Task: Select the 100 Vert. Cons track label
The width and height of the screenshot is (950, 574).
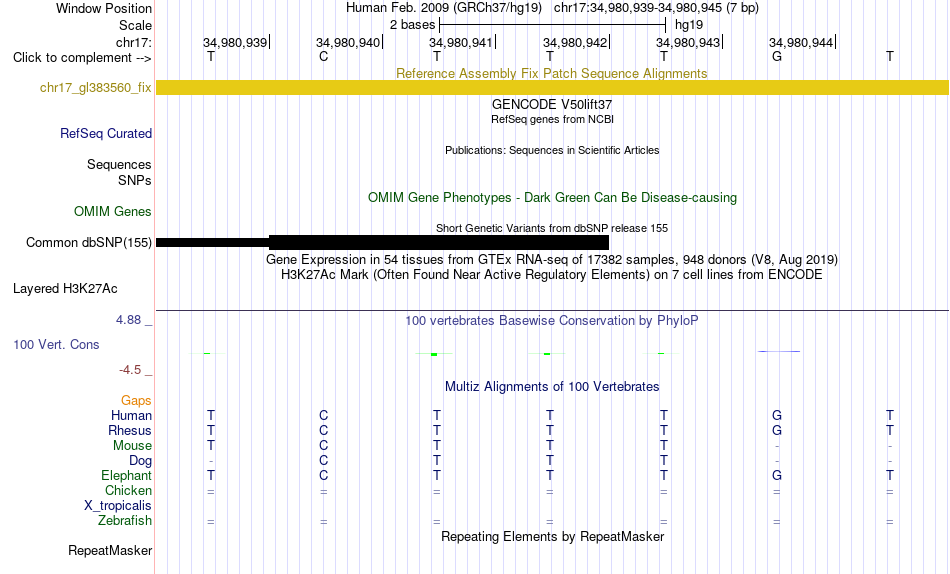Action: click(x=56, y=344)
